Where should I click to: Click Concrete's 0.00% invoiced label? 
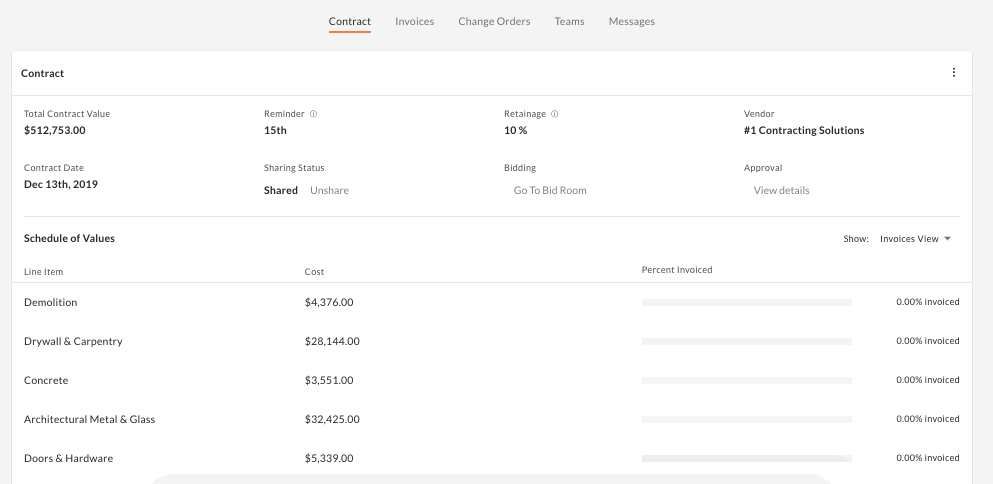coord(928,380)
